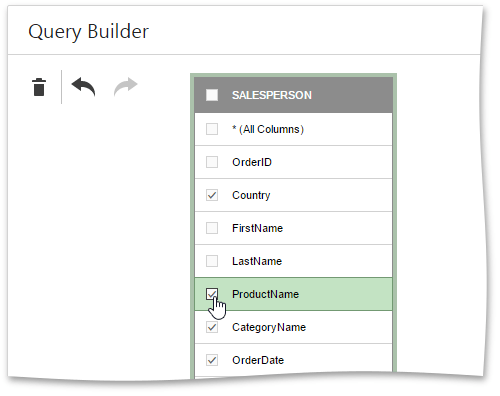Uncheck the OrderDate checkbox

click(x=212, y=360)
